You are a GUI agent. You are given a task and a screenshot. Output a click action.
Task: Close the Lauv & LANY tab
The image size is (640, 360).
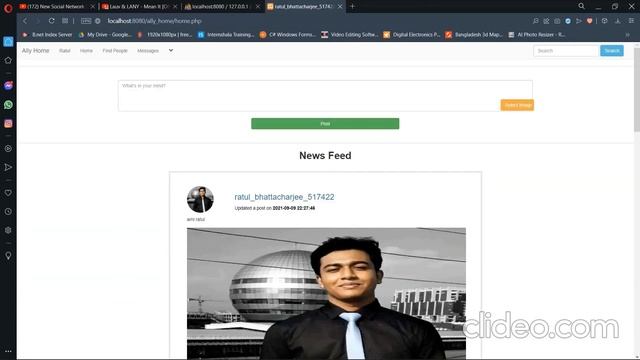click(175, 7)
